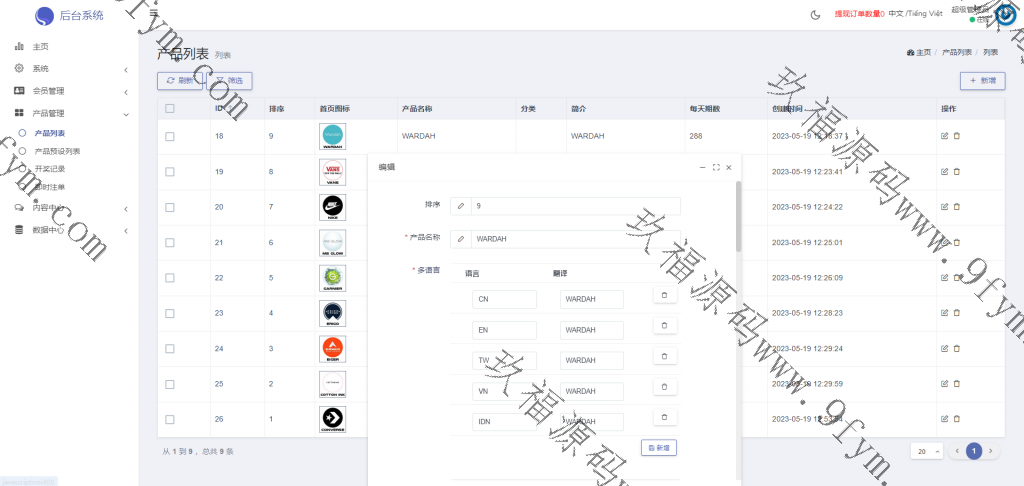Click edit icon for product ID 18
This screenshot has height=486, width=1024.
(x=944, y=136)
